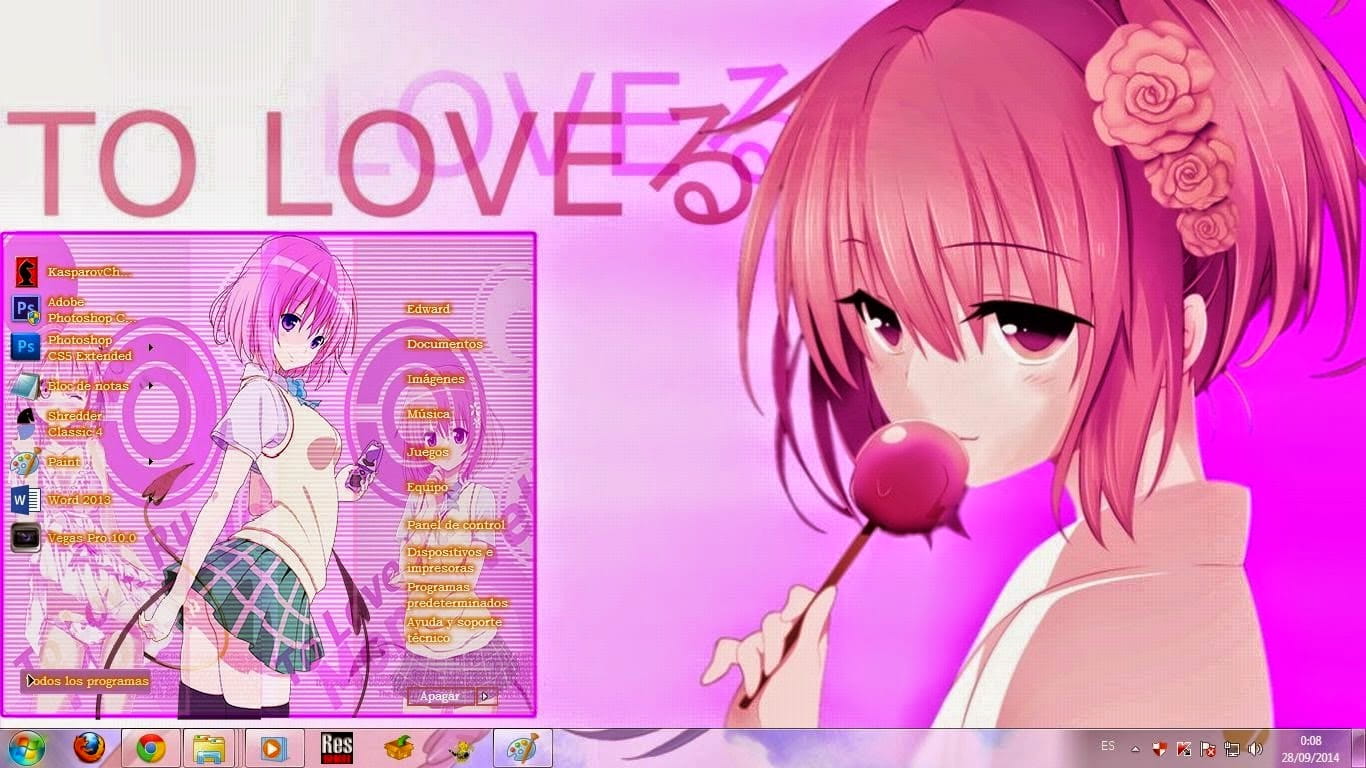Show hidden system tray icons
This screenshot has width=1366, height=768.
click(x=1135, y=748)
